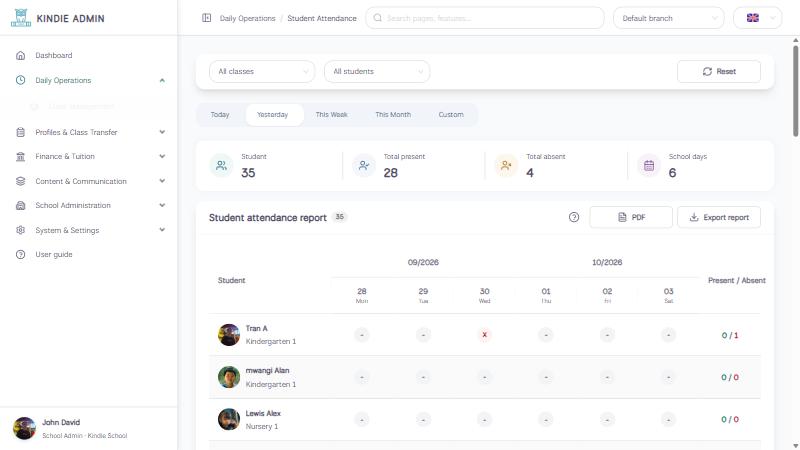The image size is (800, 450).
Task: Click the Student count people icon
Action: tap(221, 165)
